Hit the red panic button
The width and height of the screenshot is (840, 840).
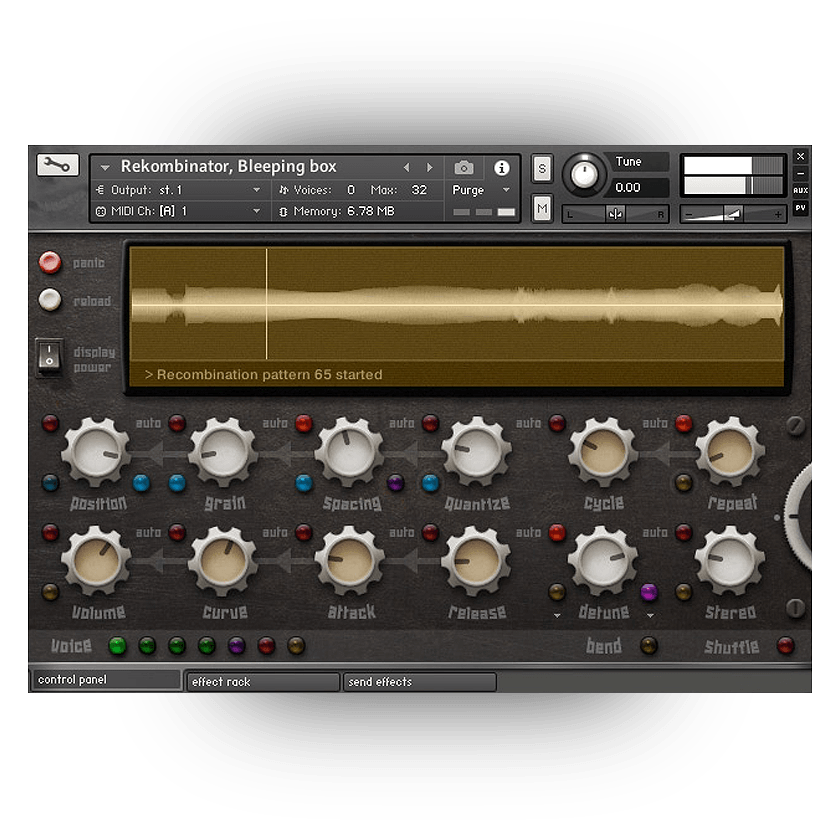click(x=50, y=262)
